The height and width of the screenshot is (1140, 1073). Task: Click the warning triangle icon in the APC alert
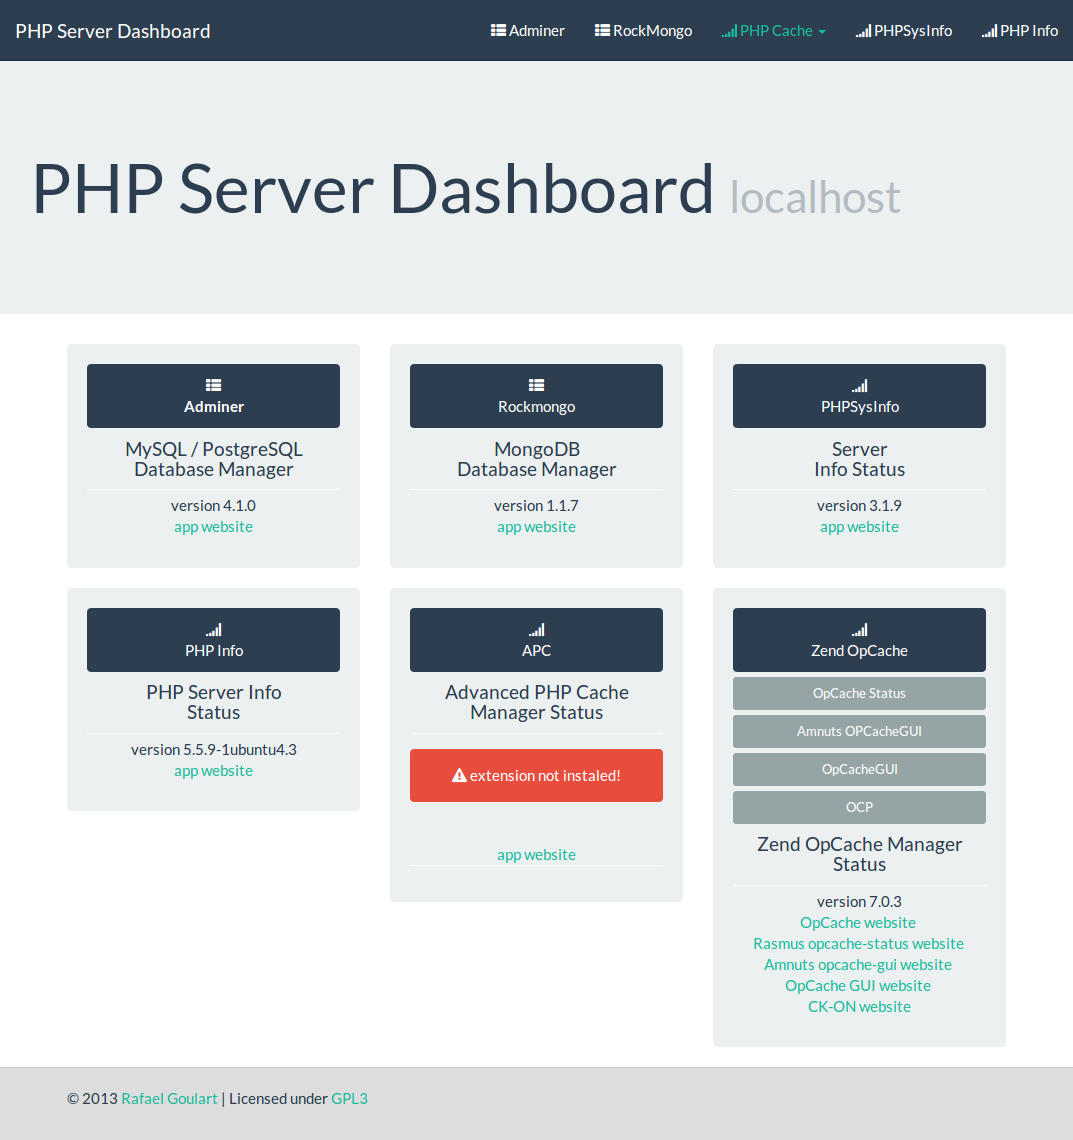coord(459,776)
